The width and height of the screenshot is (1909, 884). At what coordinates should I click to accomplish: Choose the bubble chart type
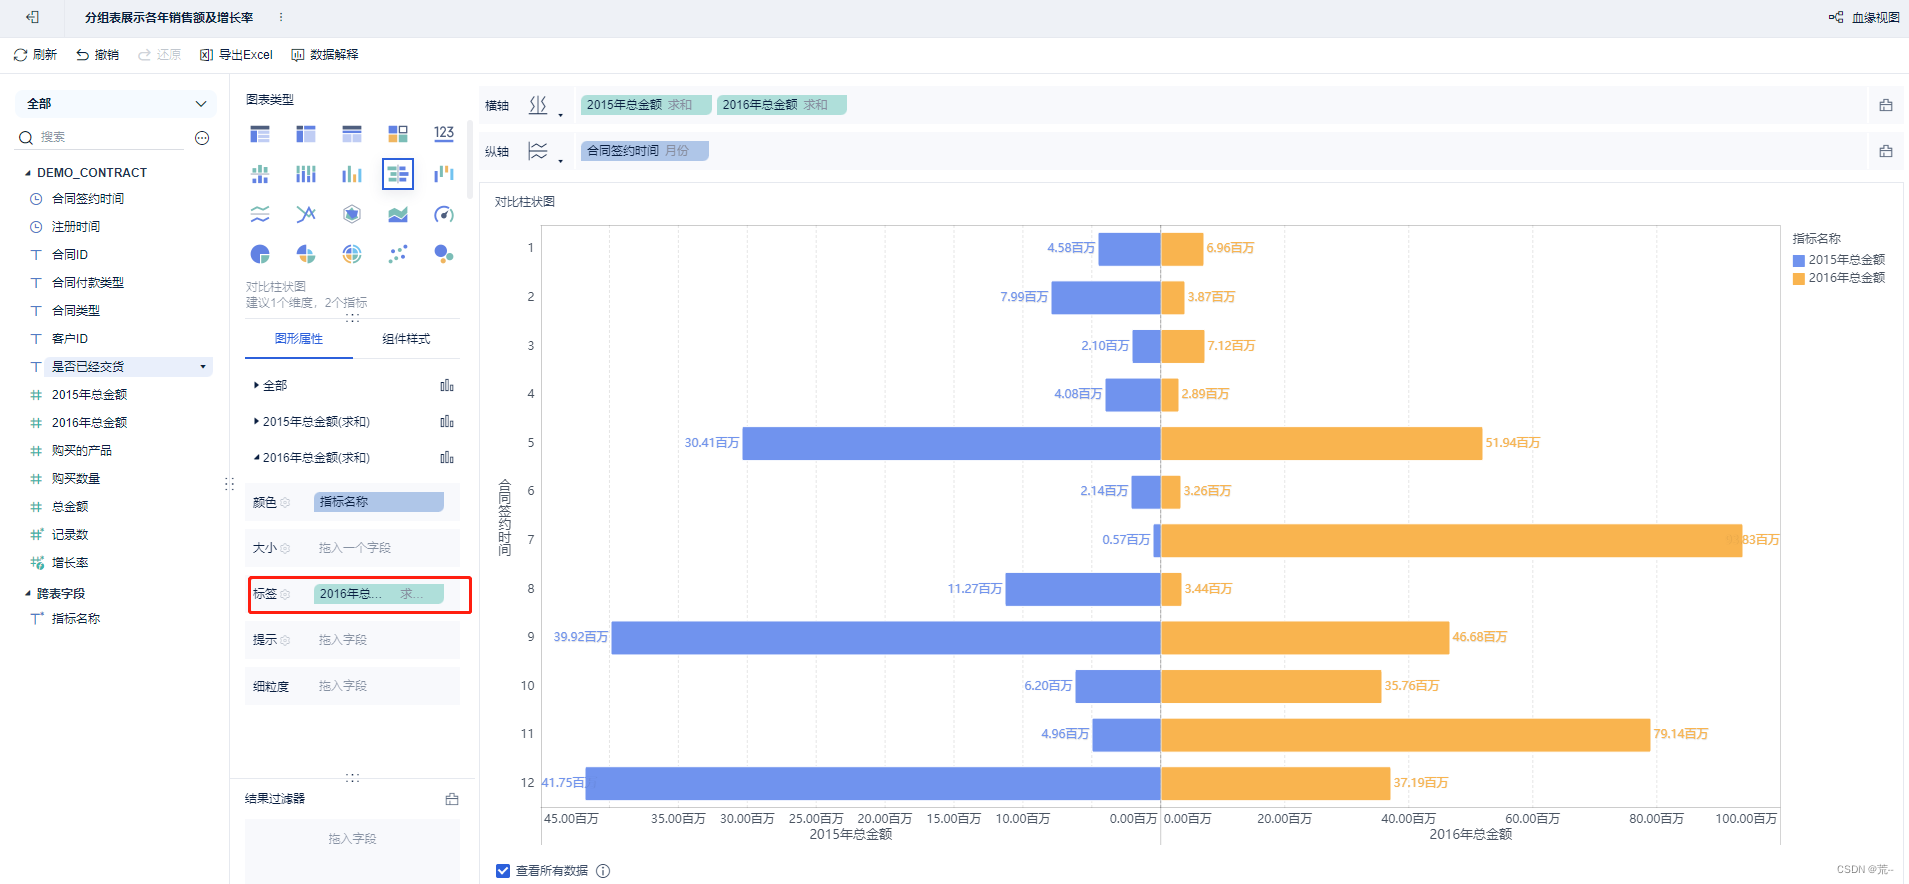coord(444,254)
